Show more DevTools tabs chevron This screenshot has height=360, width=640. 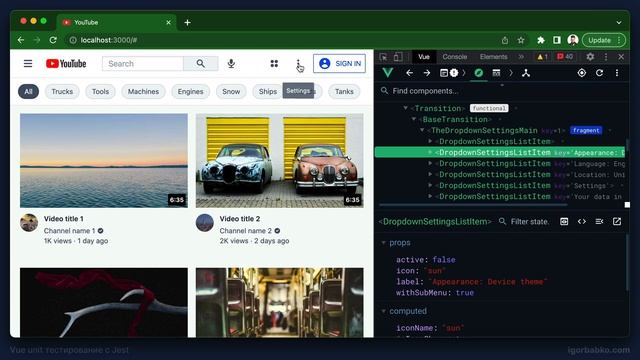point(521,57)
